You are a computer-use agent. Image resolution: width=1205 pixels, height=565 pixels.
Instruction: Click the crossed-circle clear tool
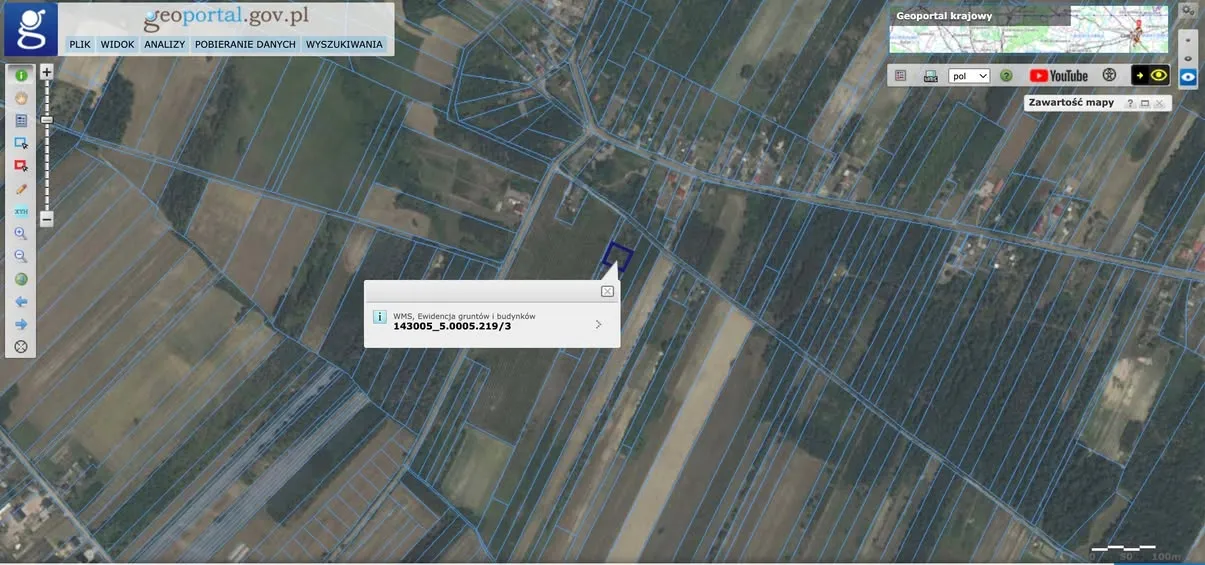pyautogui.click(x=20, y=347)
